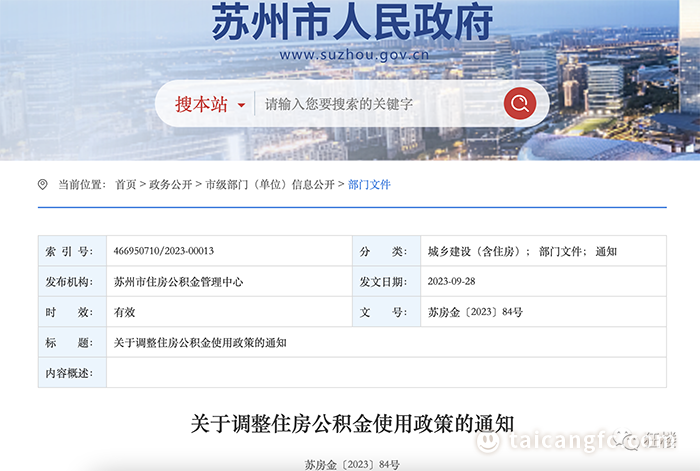The image size is (700, 471).
Task: Open 政务公开 breadcrumb link
Action: tap(171, 184)
